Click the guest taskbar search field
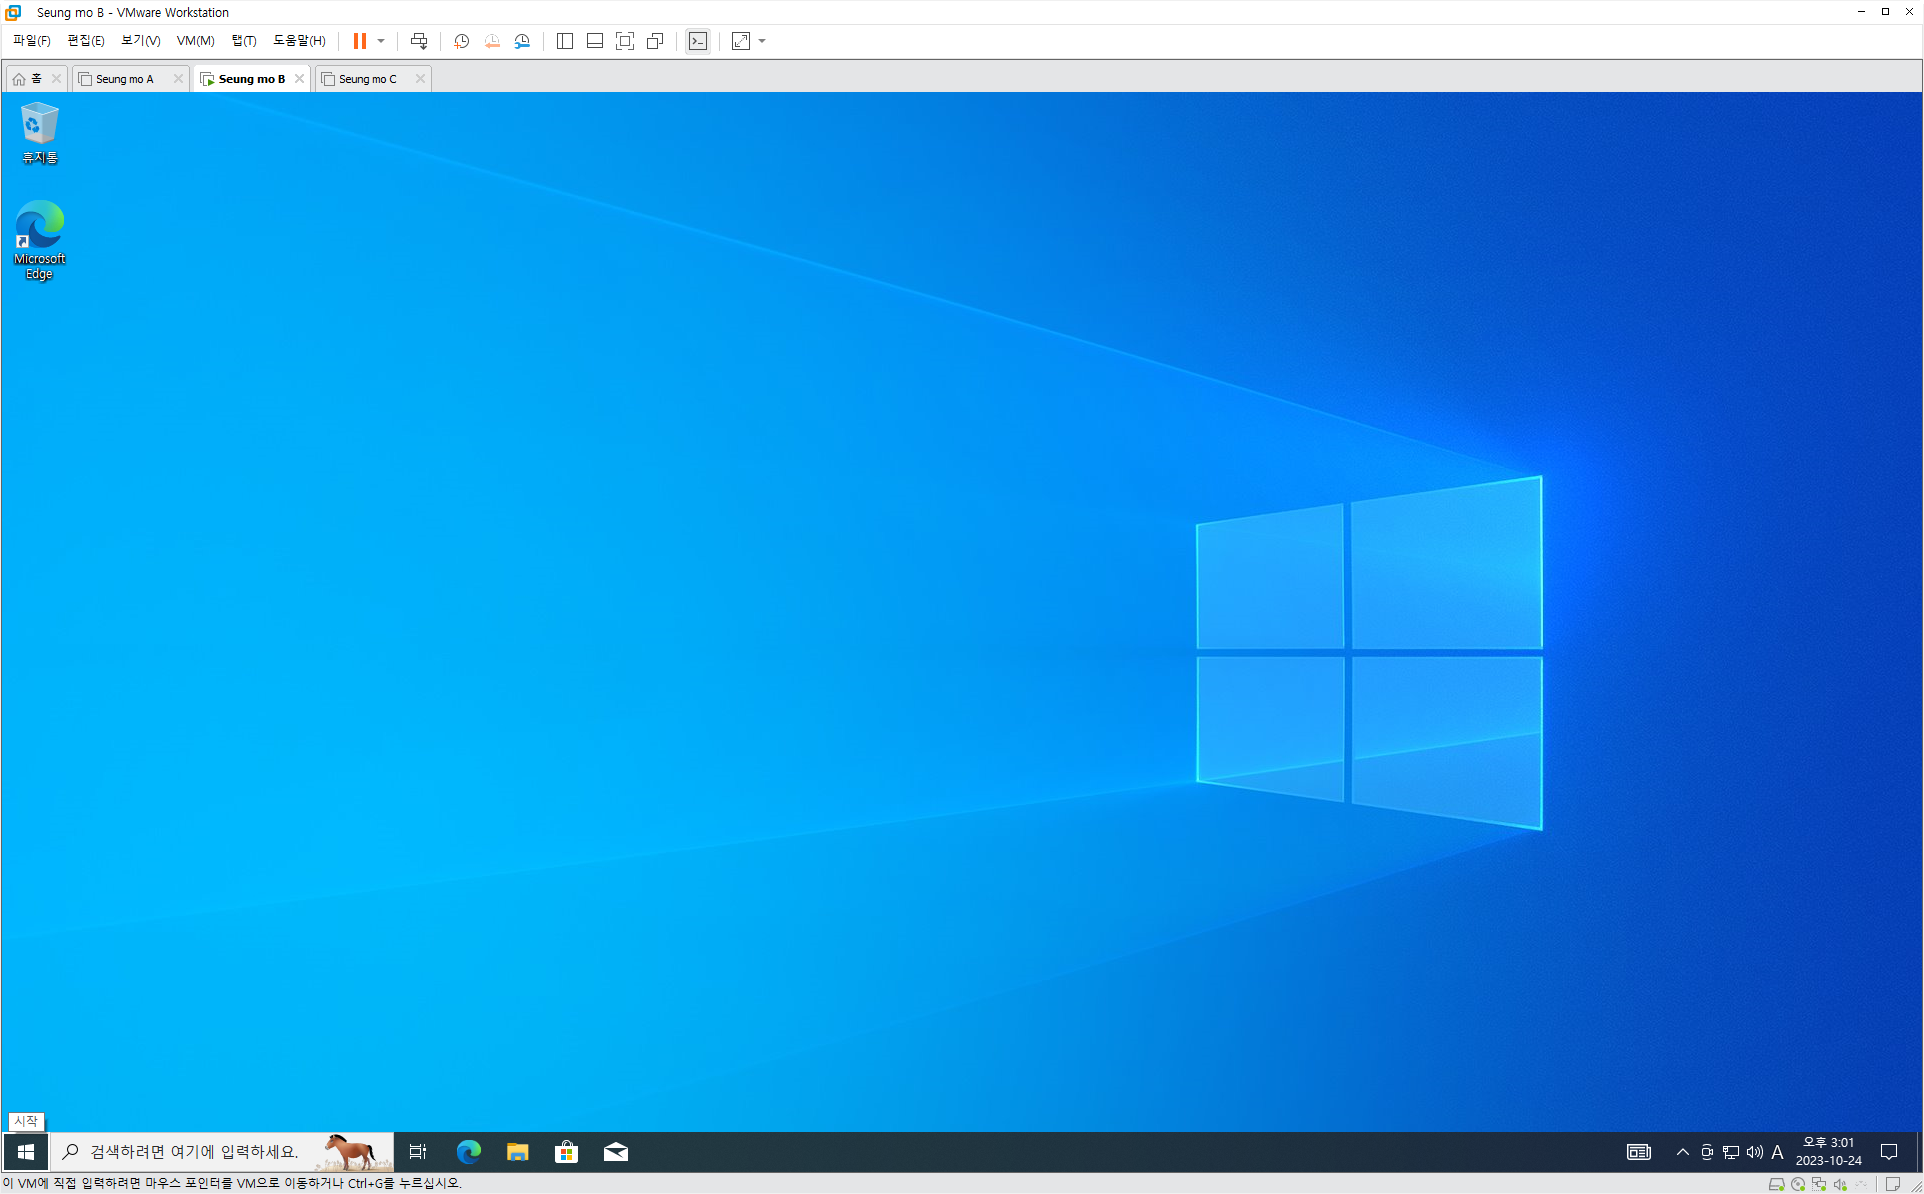The width and height of the screenshot is (1924, 1194). tap(195, 1152)
